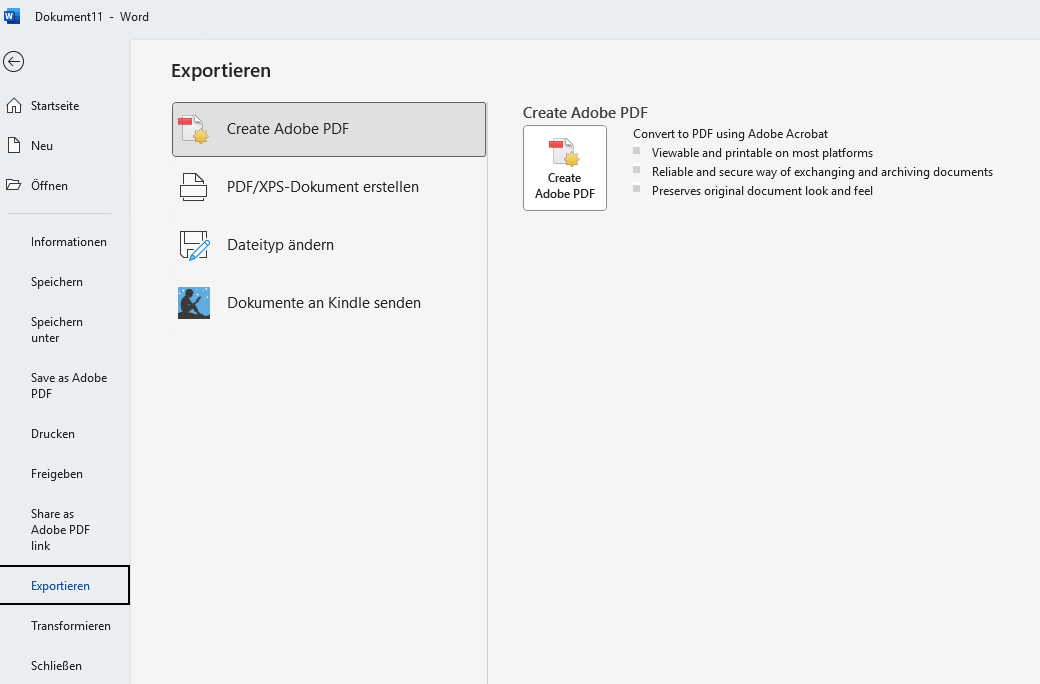Open the Informationen page
The width and height of the screenshot is (1040, 684).
click(x=68, y=242)
